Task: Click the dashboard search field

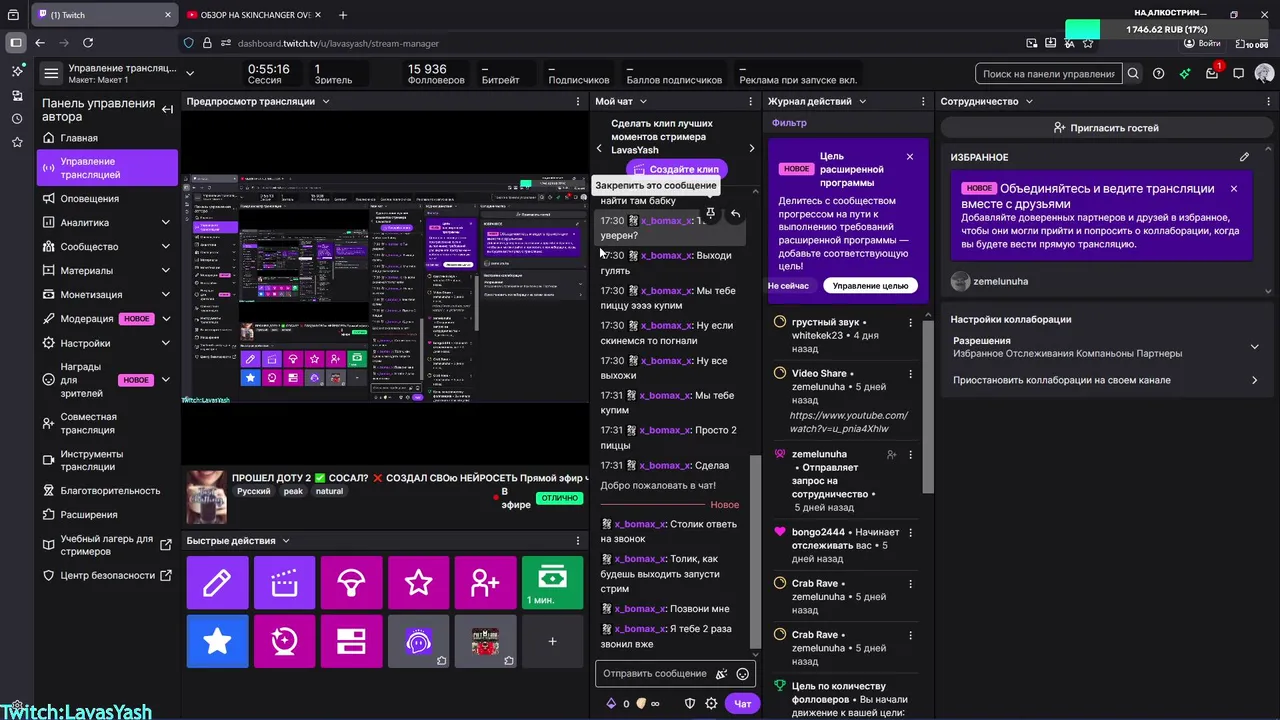Action: pos(1048,74)
